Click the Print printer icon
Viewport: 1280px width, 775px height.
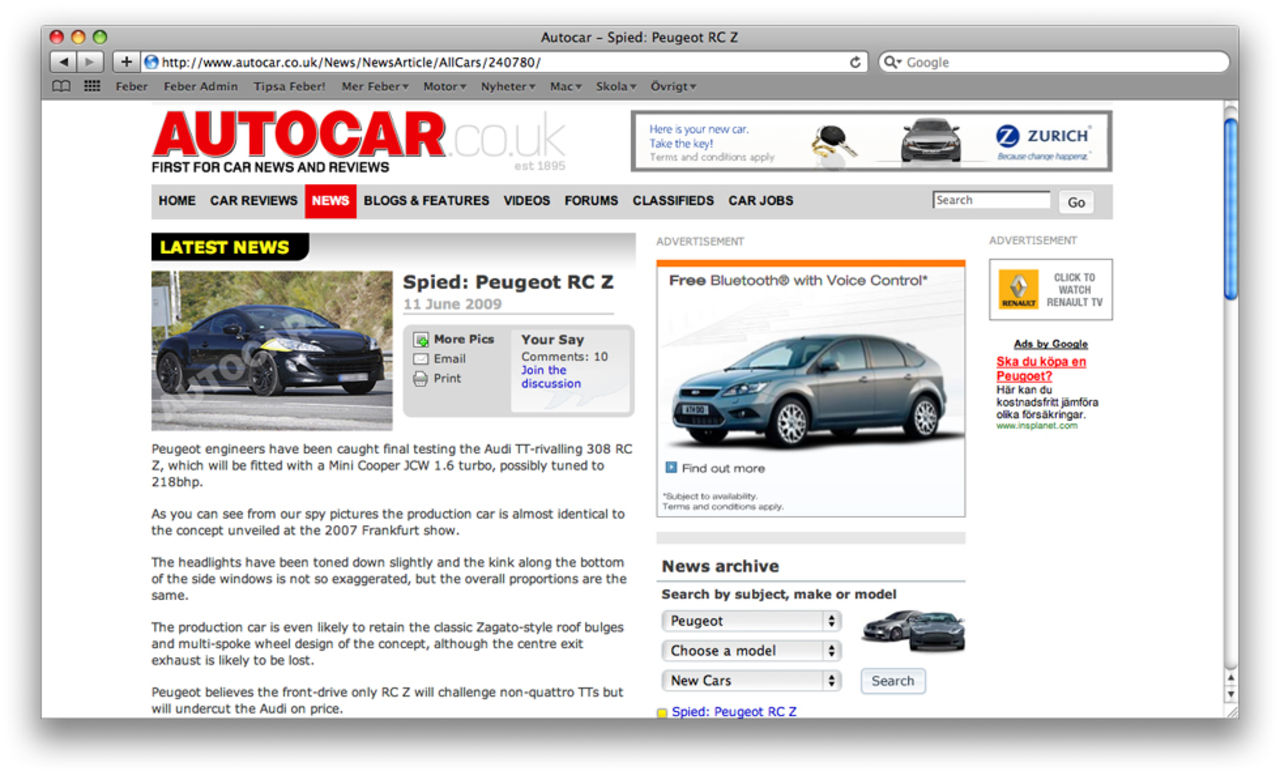421,379
